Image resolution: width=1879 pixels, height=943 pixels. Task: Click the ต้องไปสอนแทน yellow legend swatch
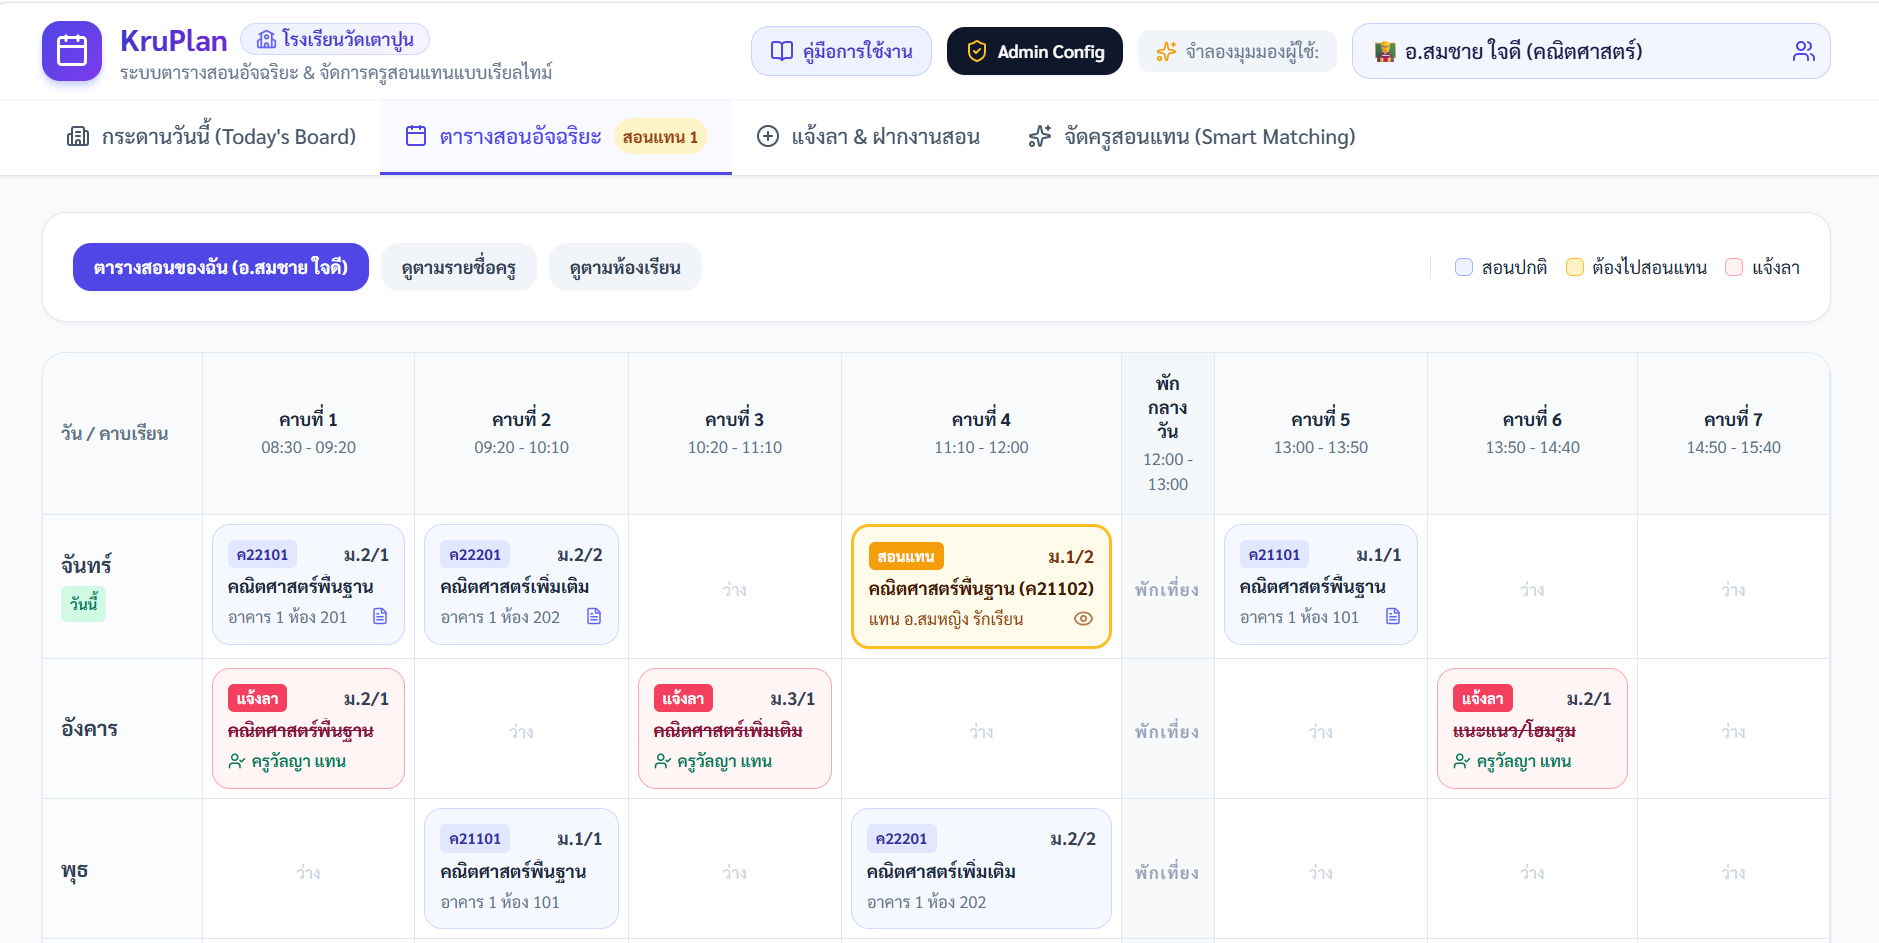(1574, 267)
